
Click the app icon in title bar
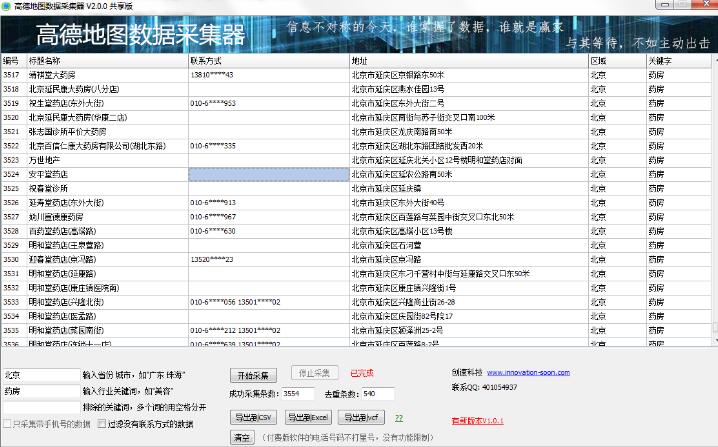click(x=6, y=6)
